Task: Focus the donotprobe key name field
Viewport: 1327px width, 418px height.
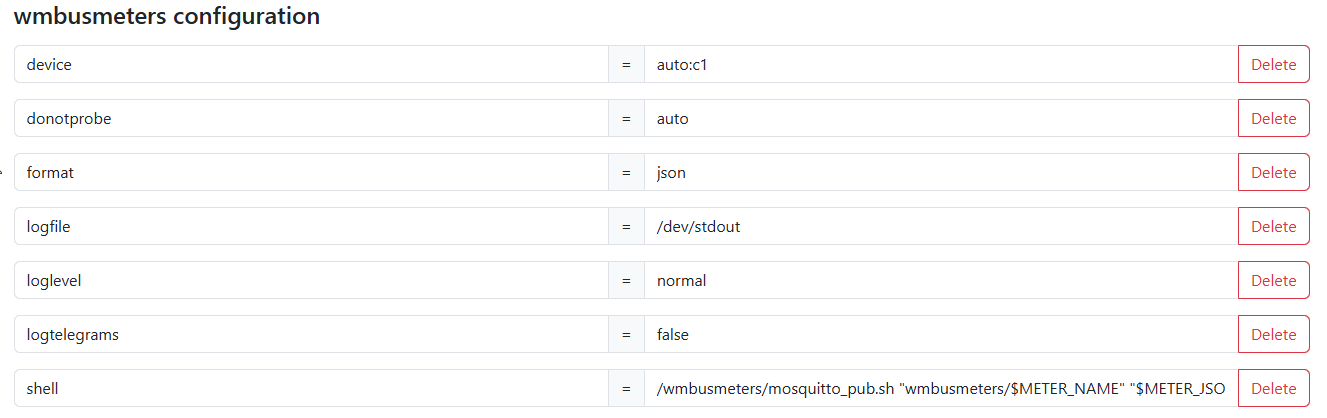Action: point(311,118)
